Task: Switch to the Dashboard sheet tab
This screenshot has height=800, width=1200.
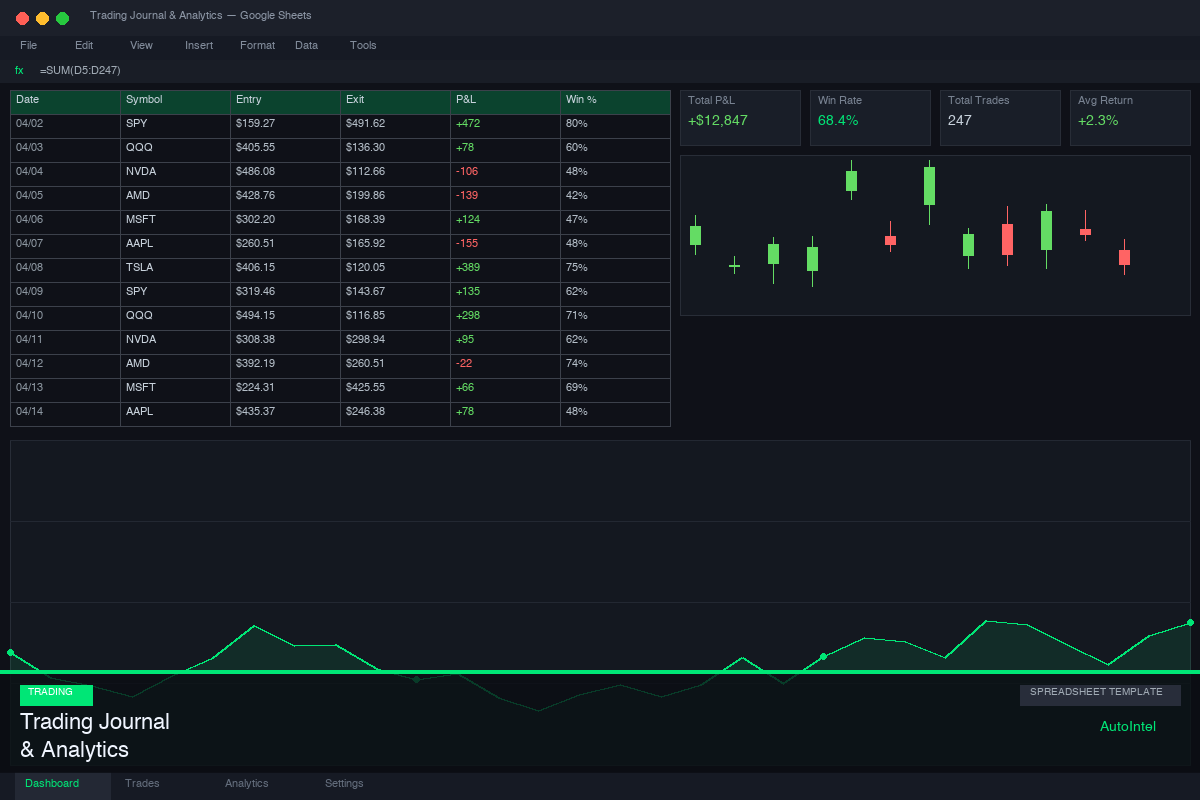Action: click(62, 784)
